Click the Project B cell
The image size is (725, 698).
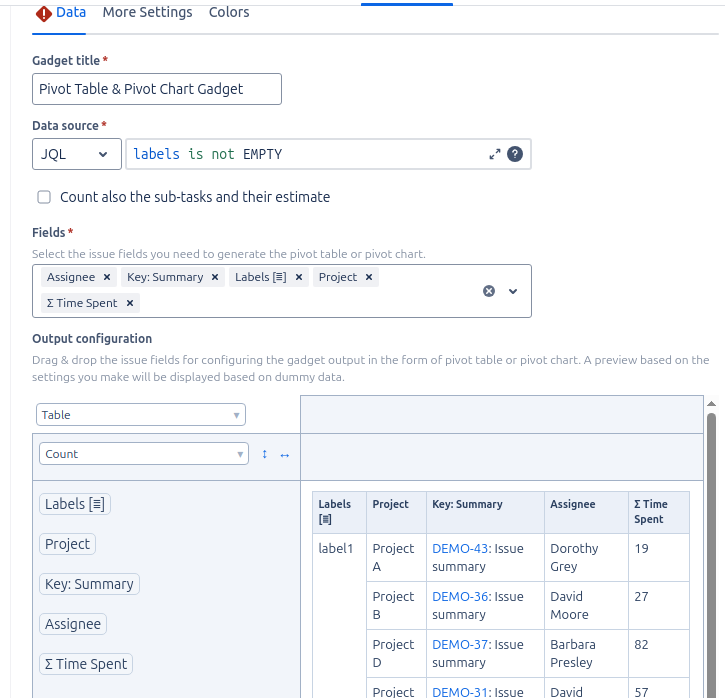[396, 606]
